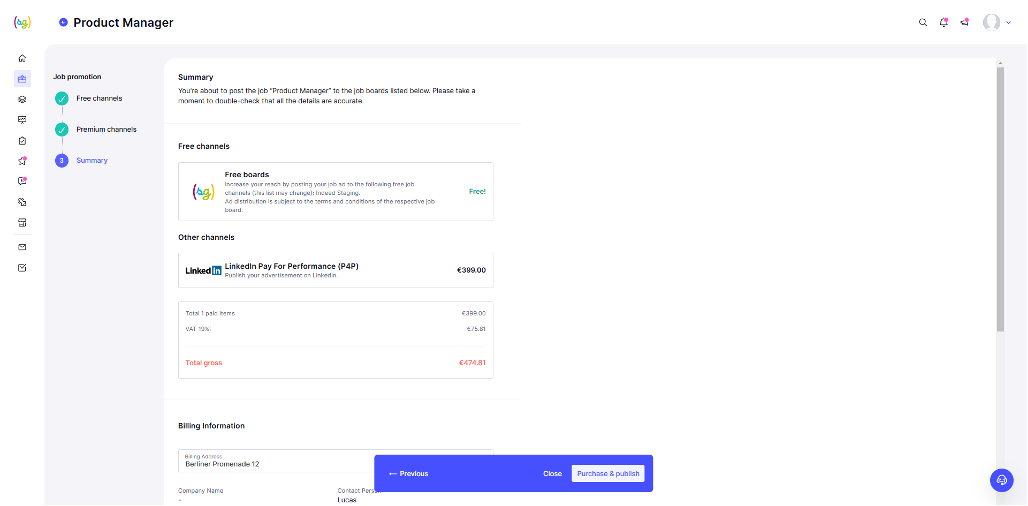Open the clipboard checklist sidebar icon
This screenshot has height=506, width=1028.
click(22, 140)
